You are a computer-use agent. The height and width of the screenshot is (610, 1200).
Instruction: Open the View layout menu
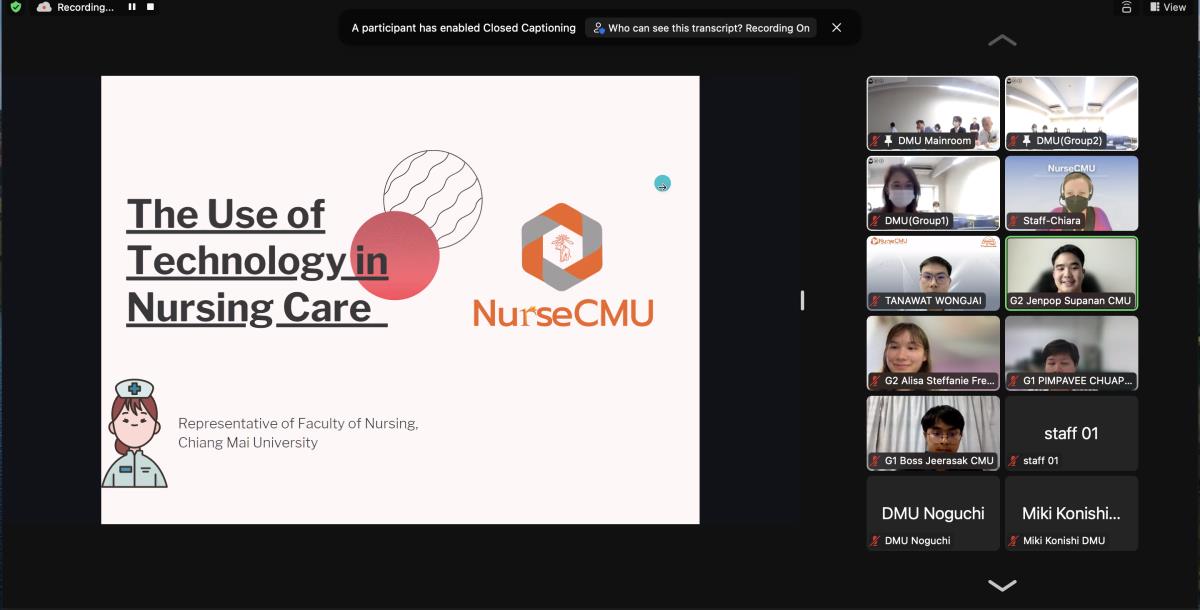tap(1168, 7)
